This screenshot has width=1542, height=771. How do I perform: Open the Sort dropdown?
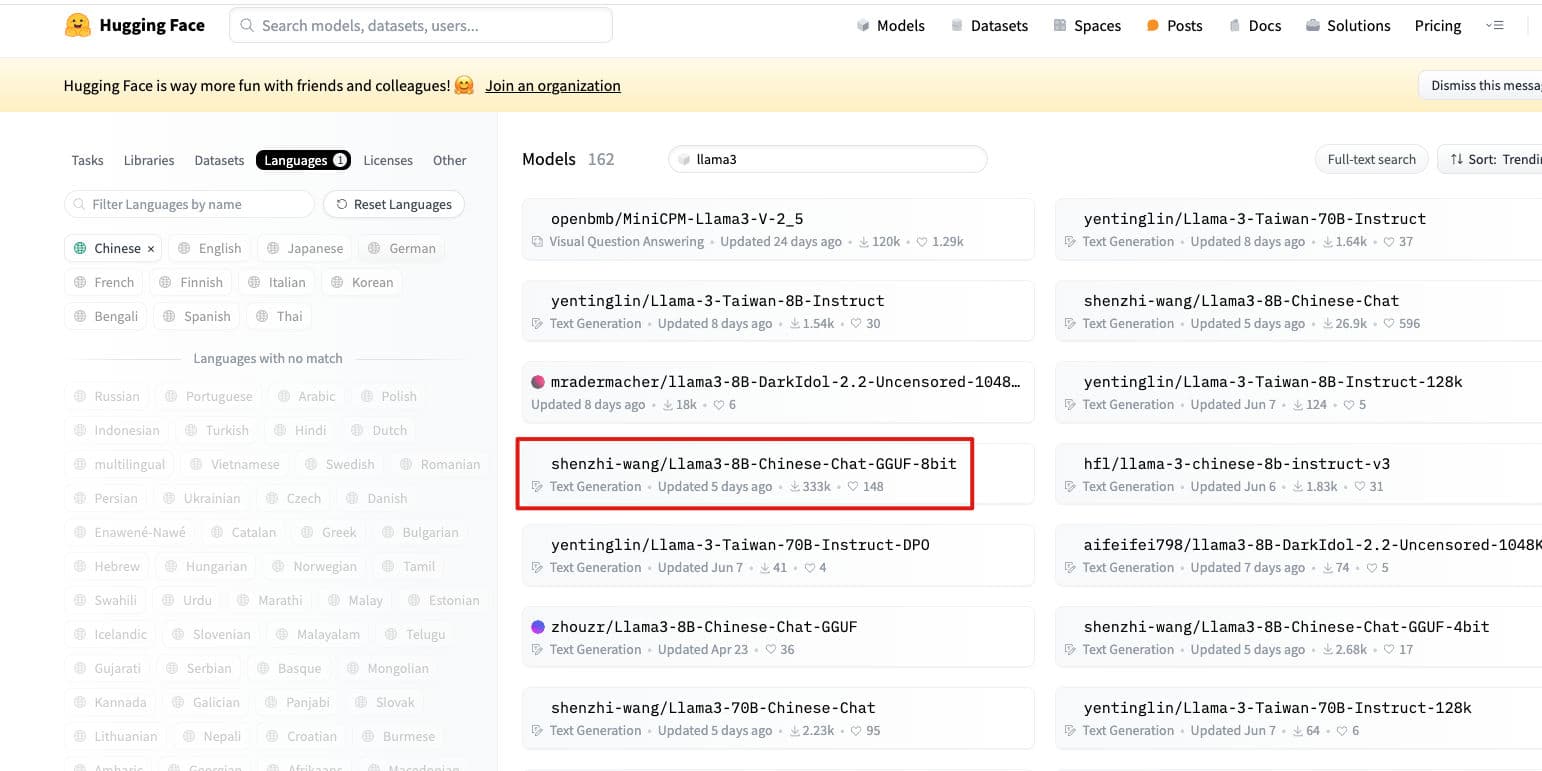(1492, 159)
